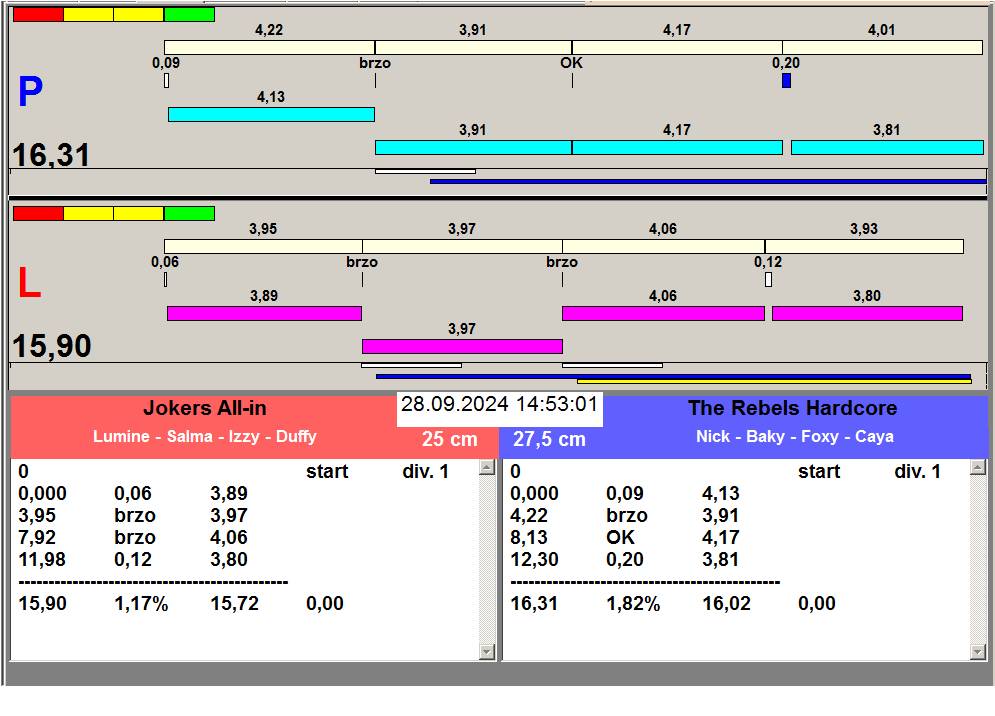Click The Rebels Hardcore team name header

pyautogui.click(x=792, y=408)
